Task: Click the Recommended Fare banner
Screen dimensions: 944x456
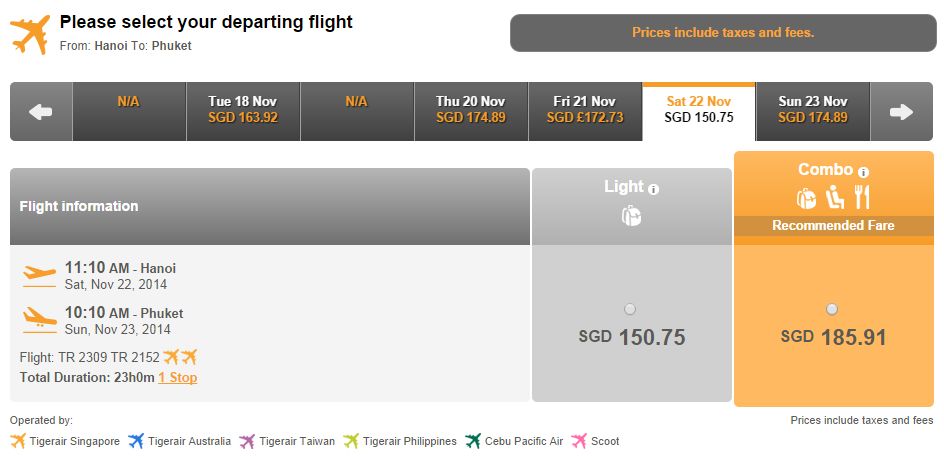Action: point(833,226)
